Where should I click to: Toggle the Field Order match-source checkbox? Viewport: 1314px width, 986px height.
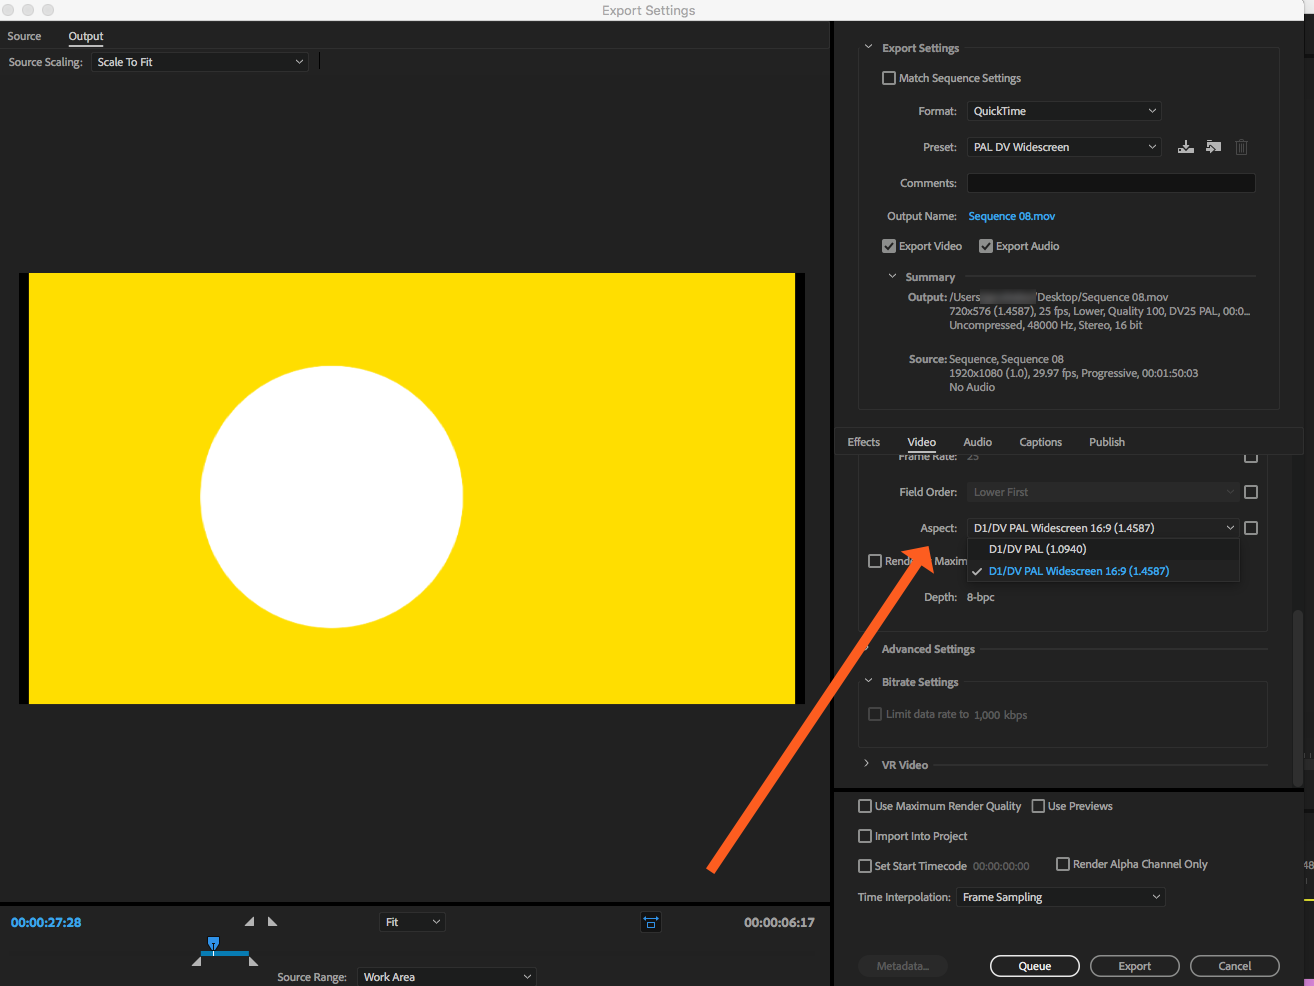pos(1251,492)
